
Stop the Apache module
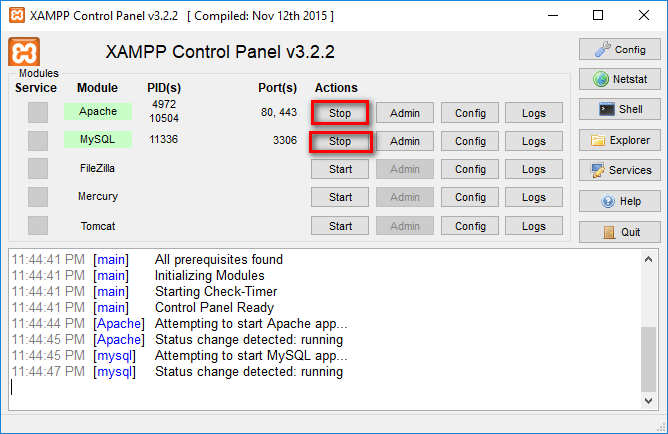coord(340,113)
